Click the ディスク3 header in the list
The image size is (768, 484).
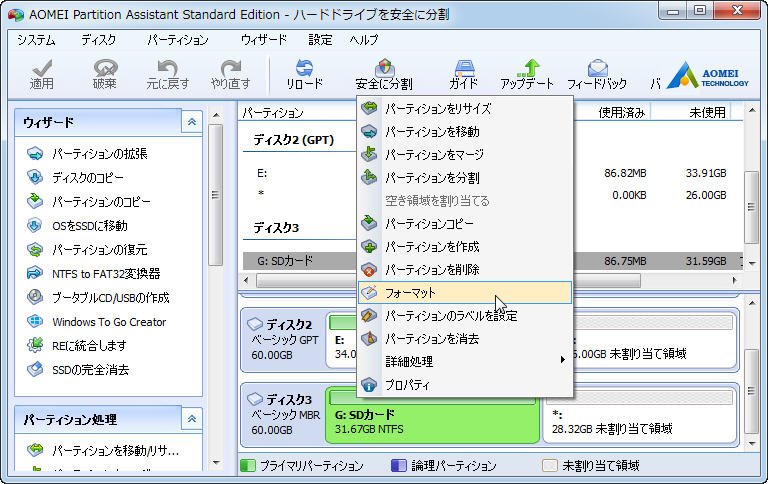(276, 228)
